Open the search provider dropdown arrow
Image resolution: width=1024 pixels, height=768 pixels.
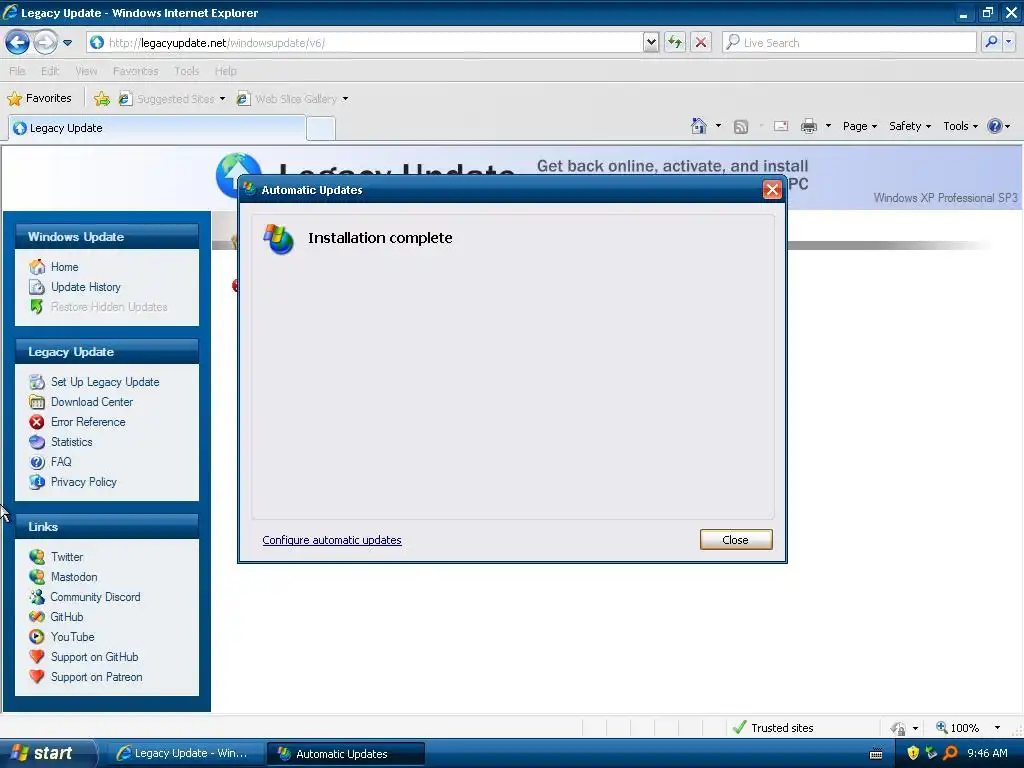coord(1008,42)
